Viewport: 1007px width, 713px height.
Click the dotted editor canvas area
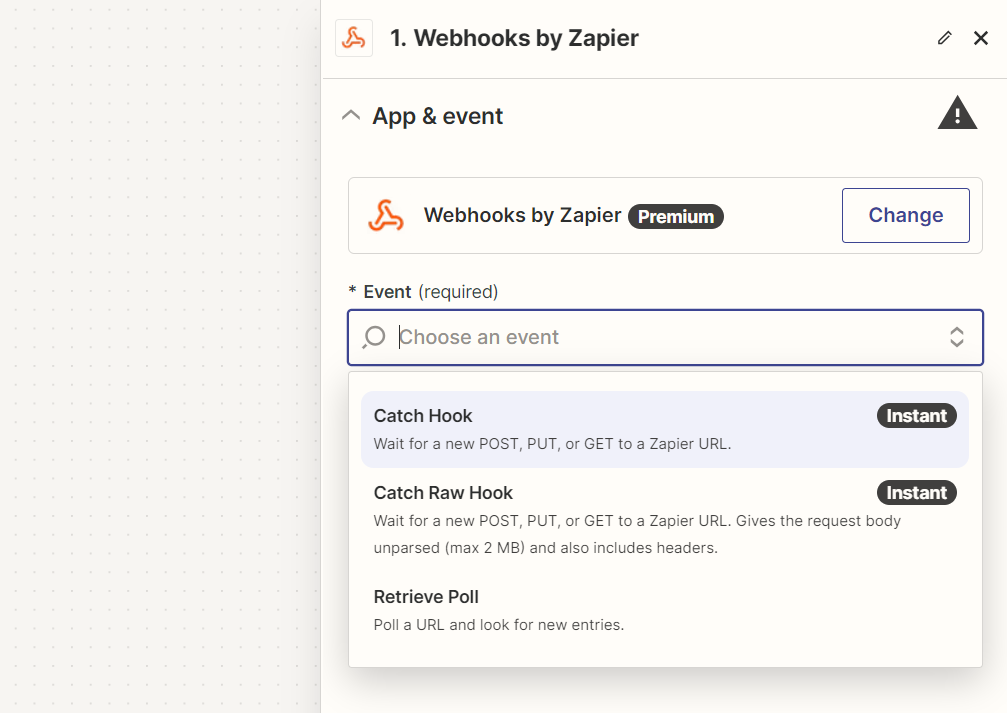click(160, 350)
